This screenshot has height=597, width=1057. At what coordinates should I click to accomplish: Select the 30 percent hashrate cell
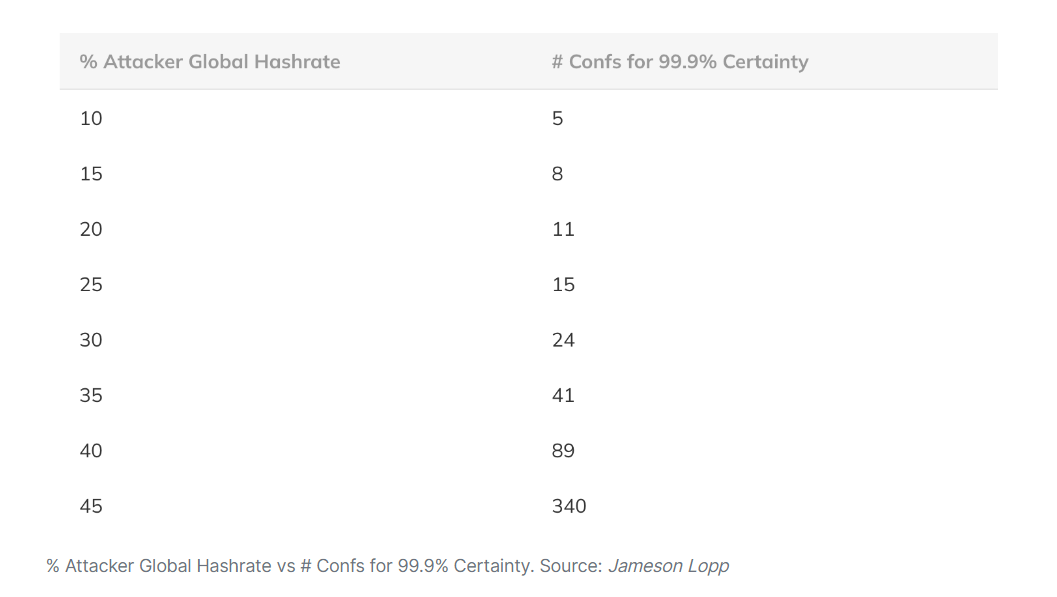coord(91,340)
